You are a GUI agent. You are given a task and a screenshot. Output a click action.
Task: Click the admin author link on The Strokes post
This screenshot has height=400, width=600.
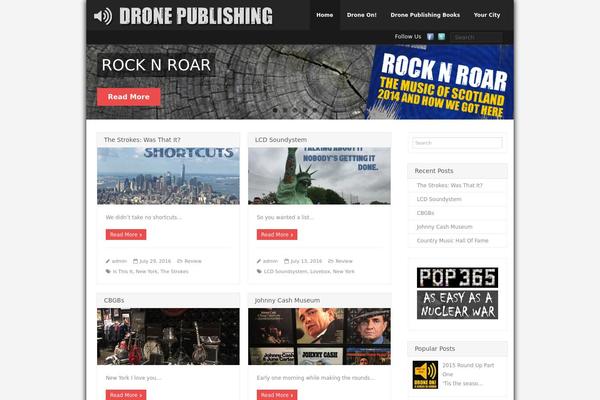pos(119,261)
